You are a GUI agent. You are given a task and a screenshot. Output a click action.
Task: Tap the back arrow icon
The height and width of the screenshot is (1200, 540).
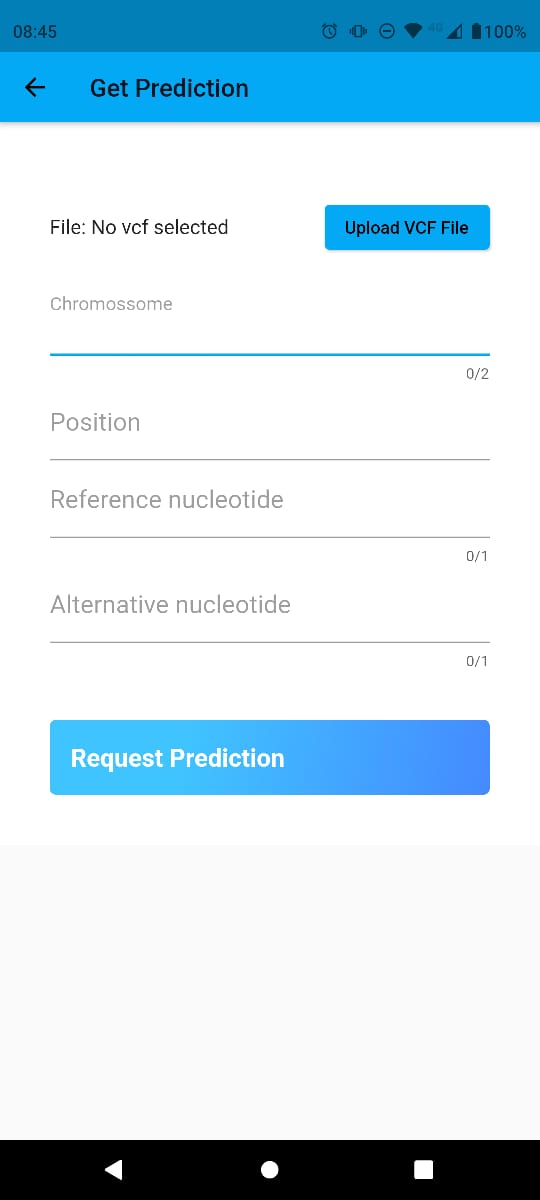point(35,88)
